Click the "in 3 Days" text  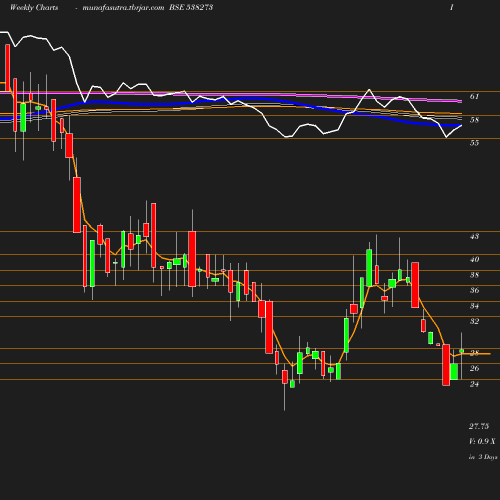point(483,457)
